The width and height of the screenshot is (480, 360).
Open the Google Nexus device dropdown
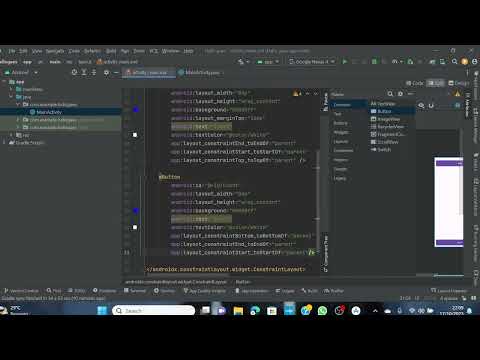(x=312, y=62)
